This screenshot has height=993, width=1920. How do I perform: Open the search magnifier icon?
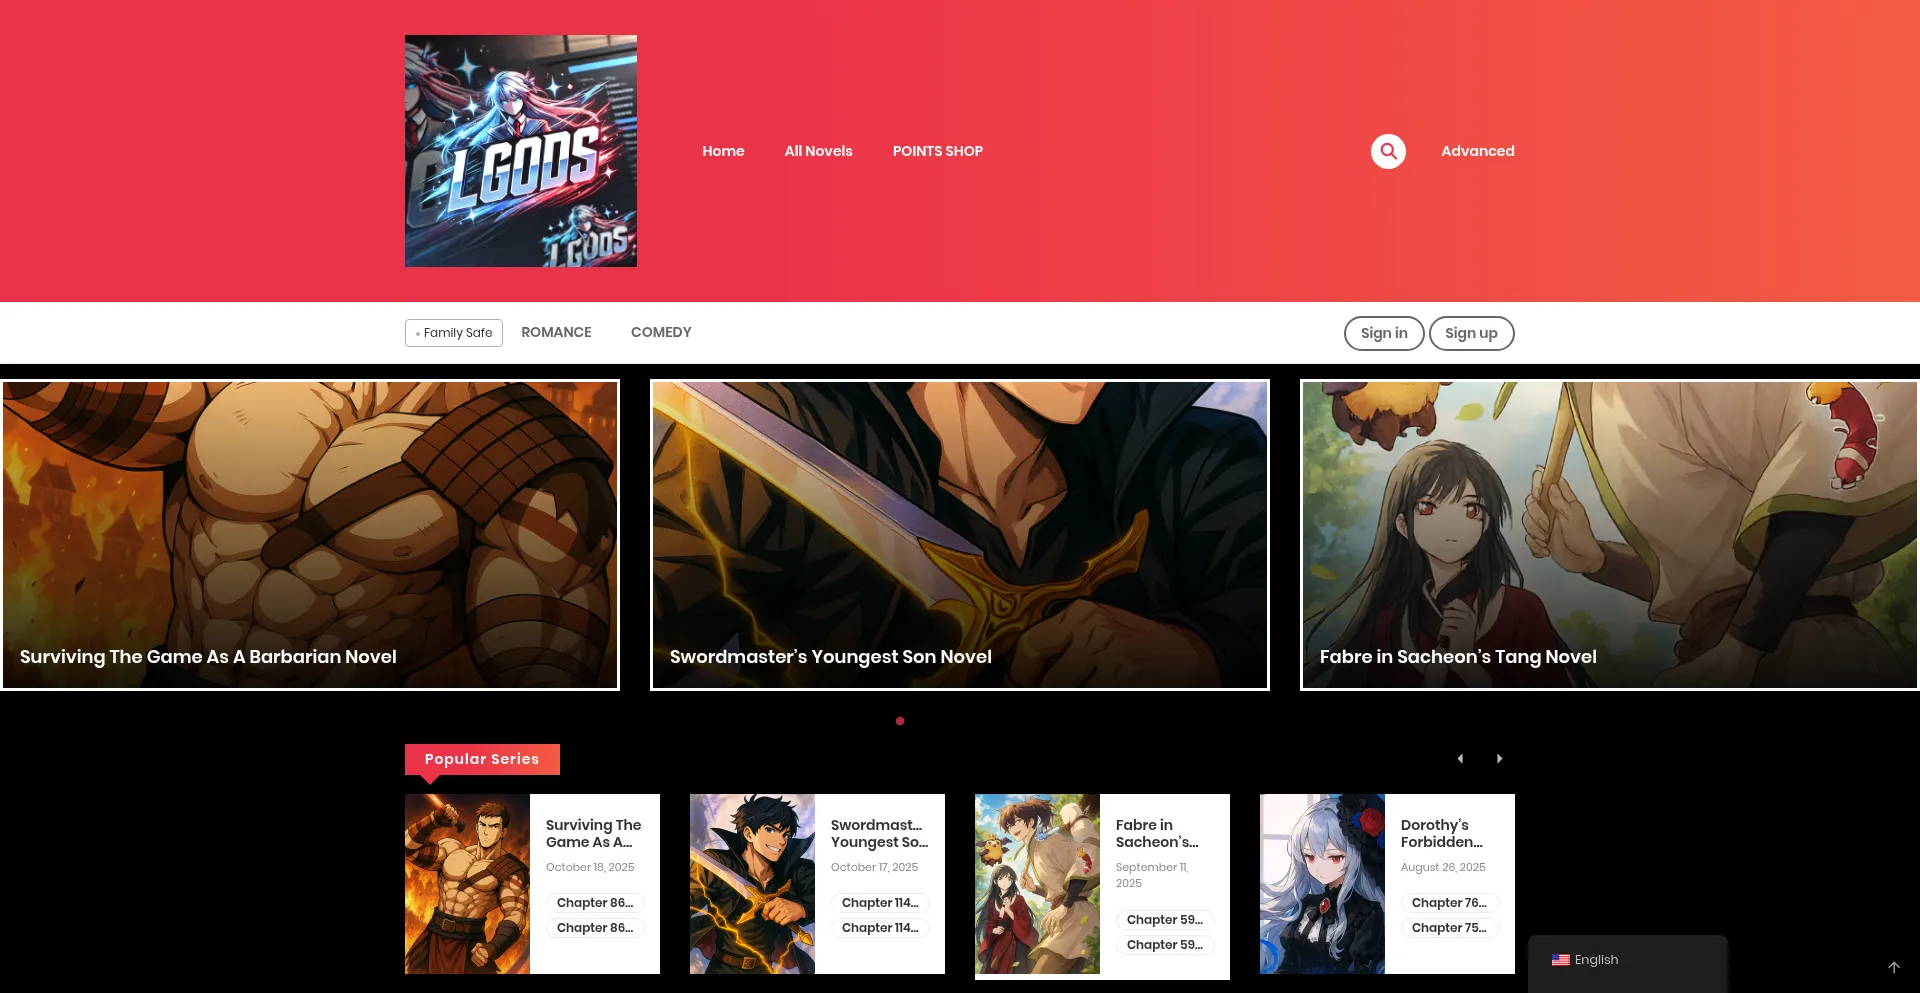(1388, 151)
